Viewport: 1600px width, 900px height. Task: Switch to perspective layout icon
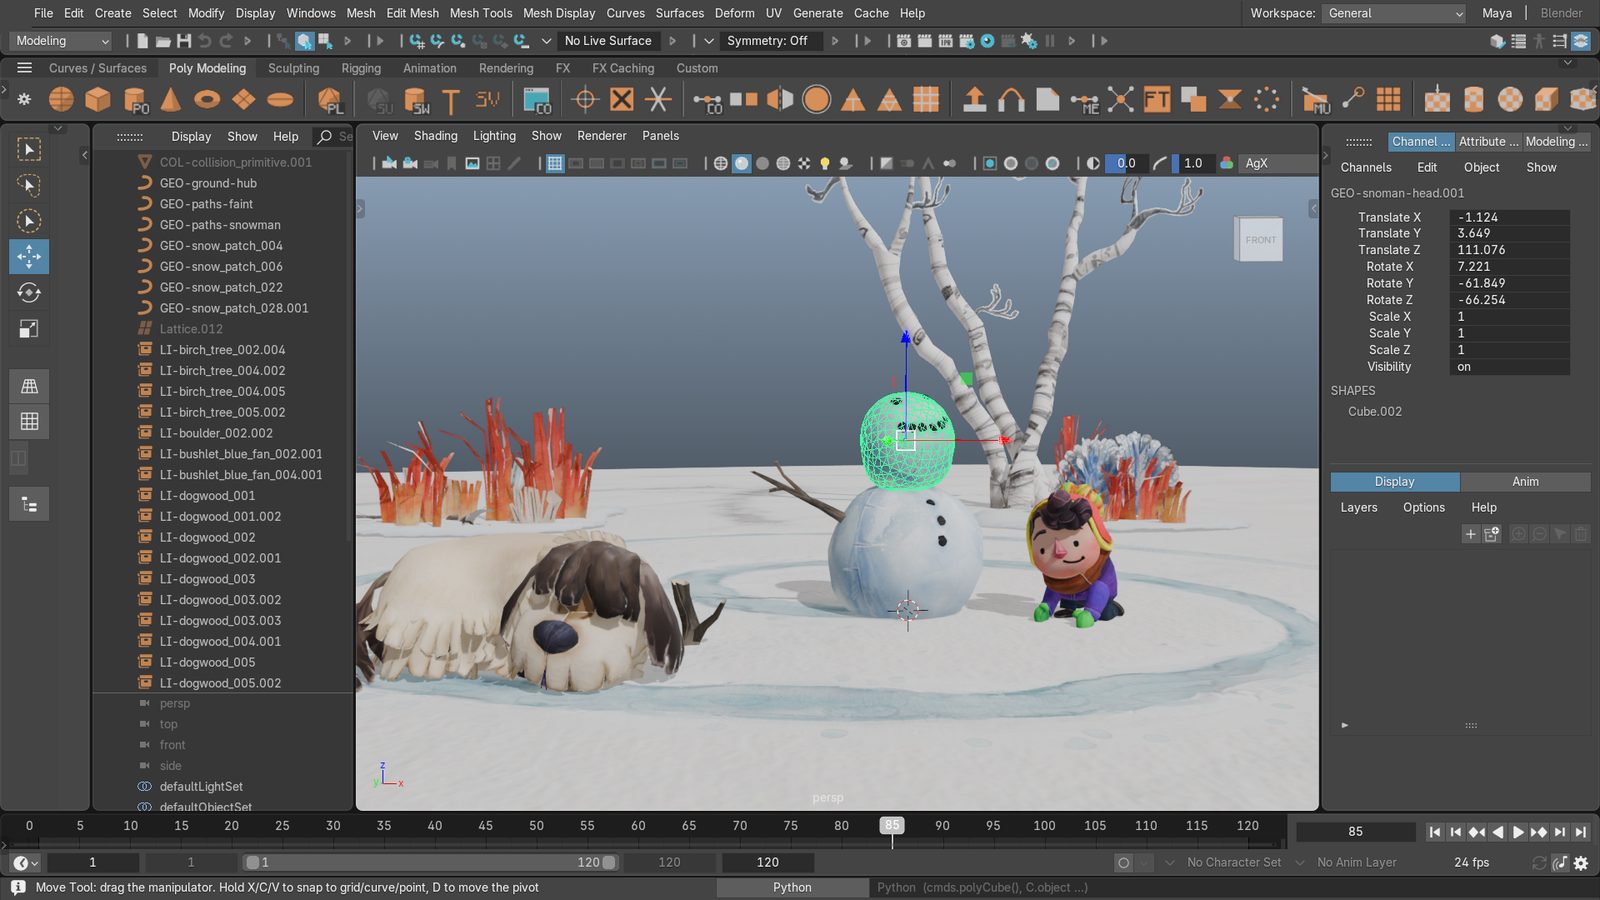coord(29,386)
